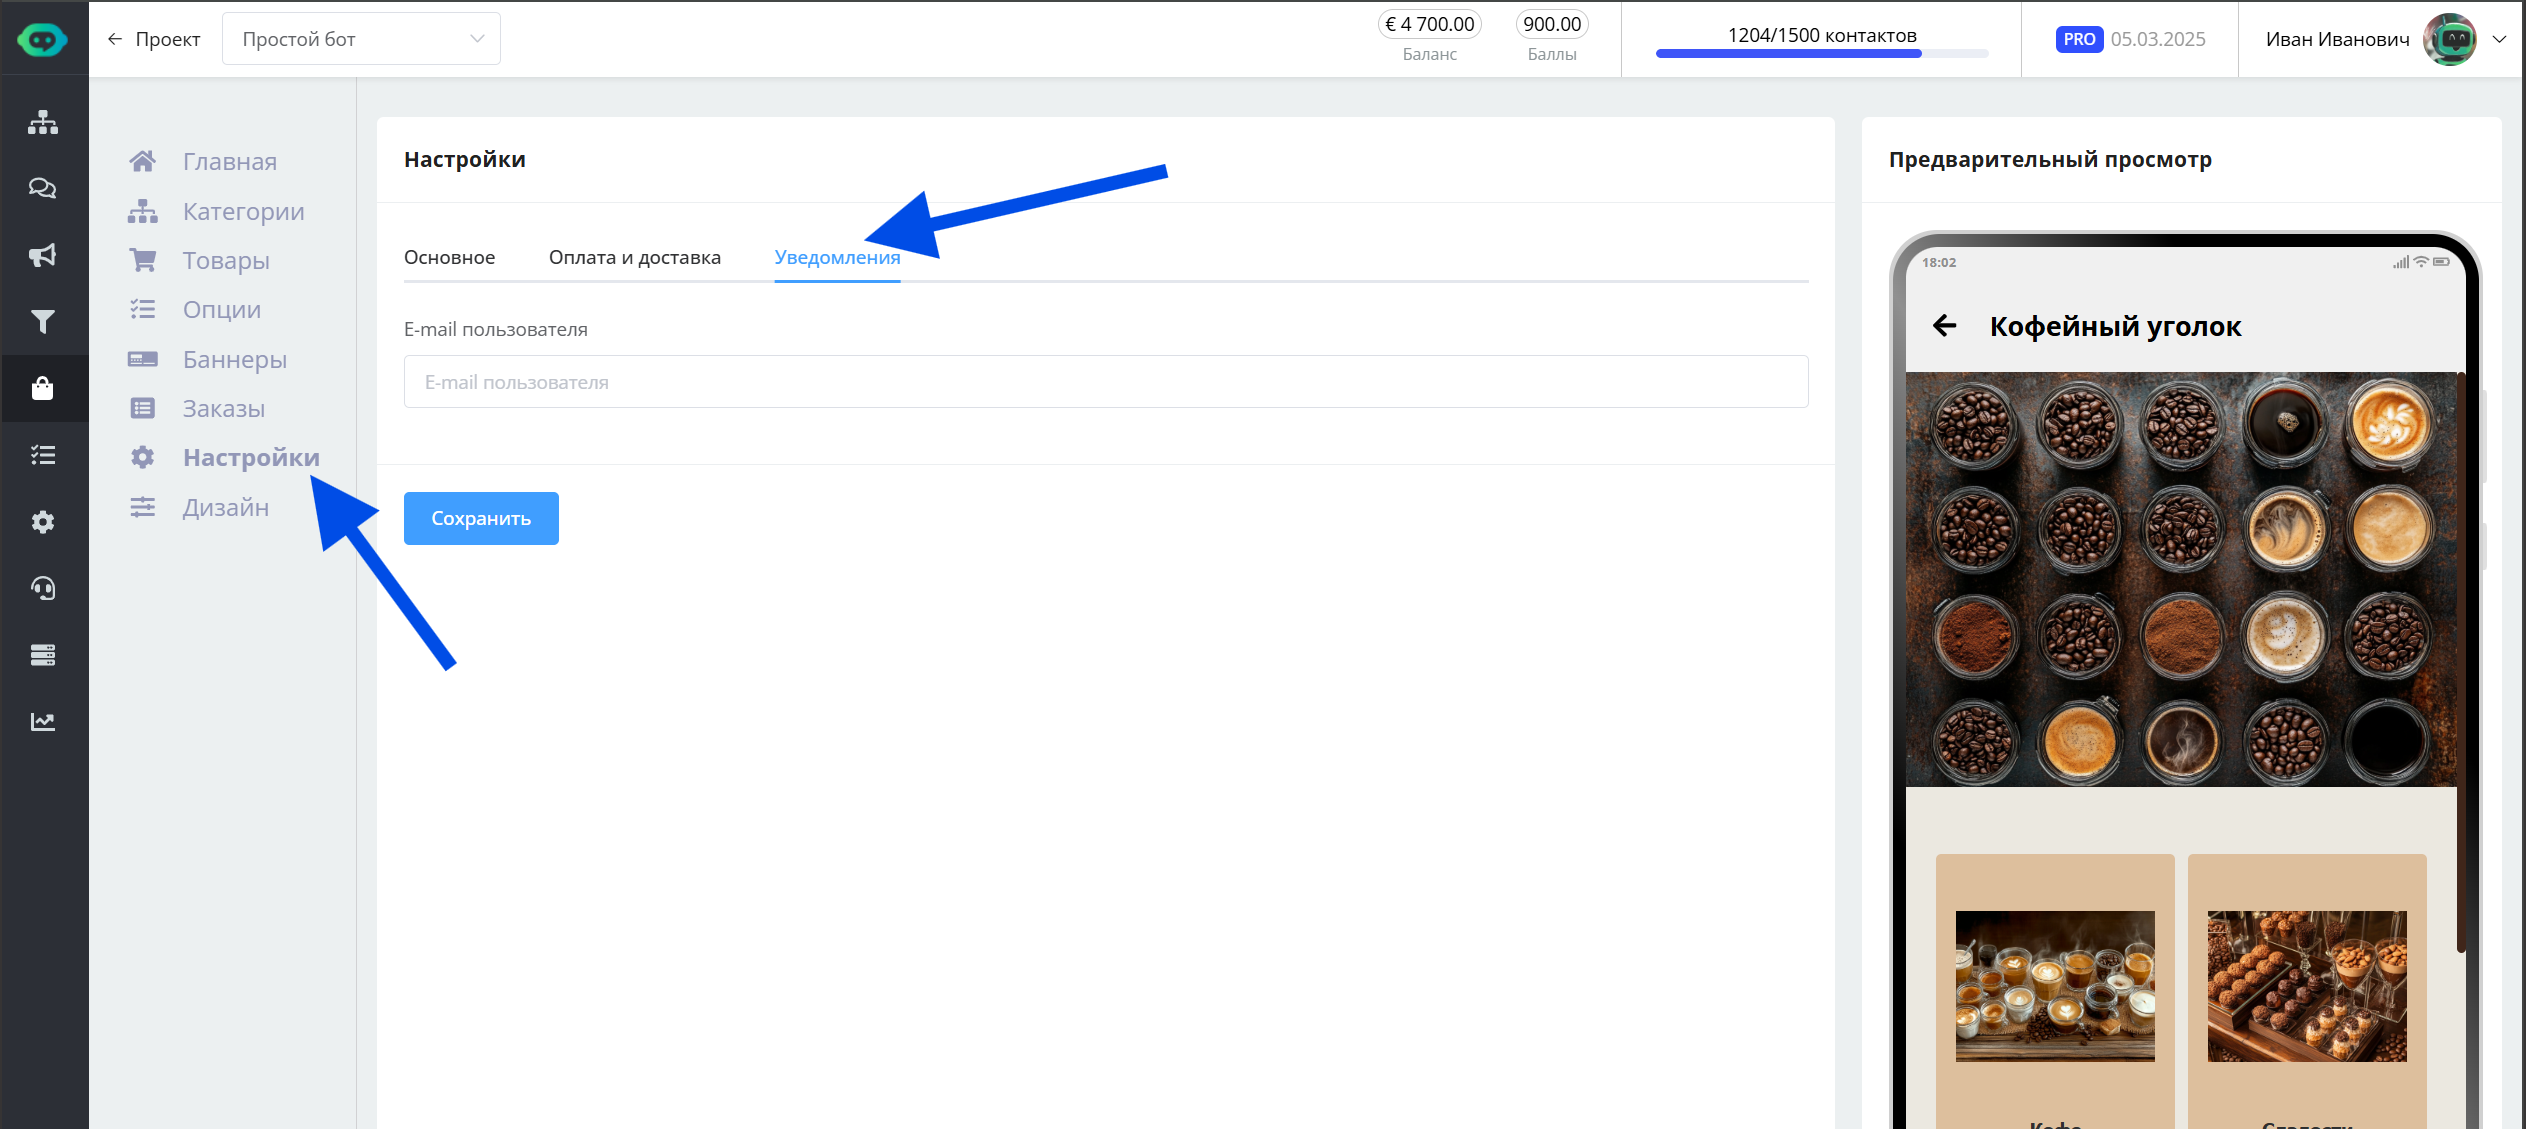Screen dimensions: 2526x1129
Task: Open Дизайн in the store menu
Action: tap(225, 508)
